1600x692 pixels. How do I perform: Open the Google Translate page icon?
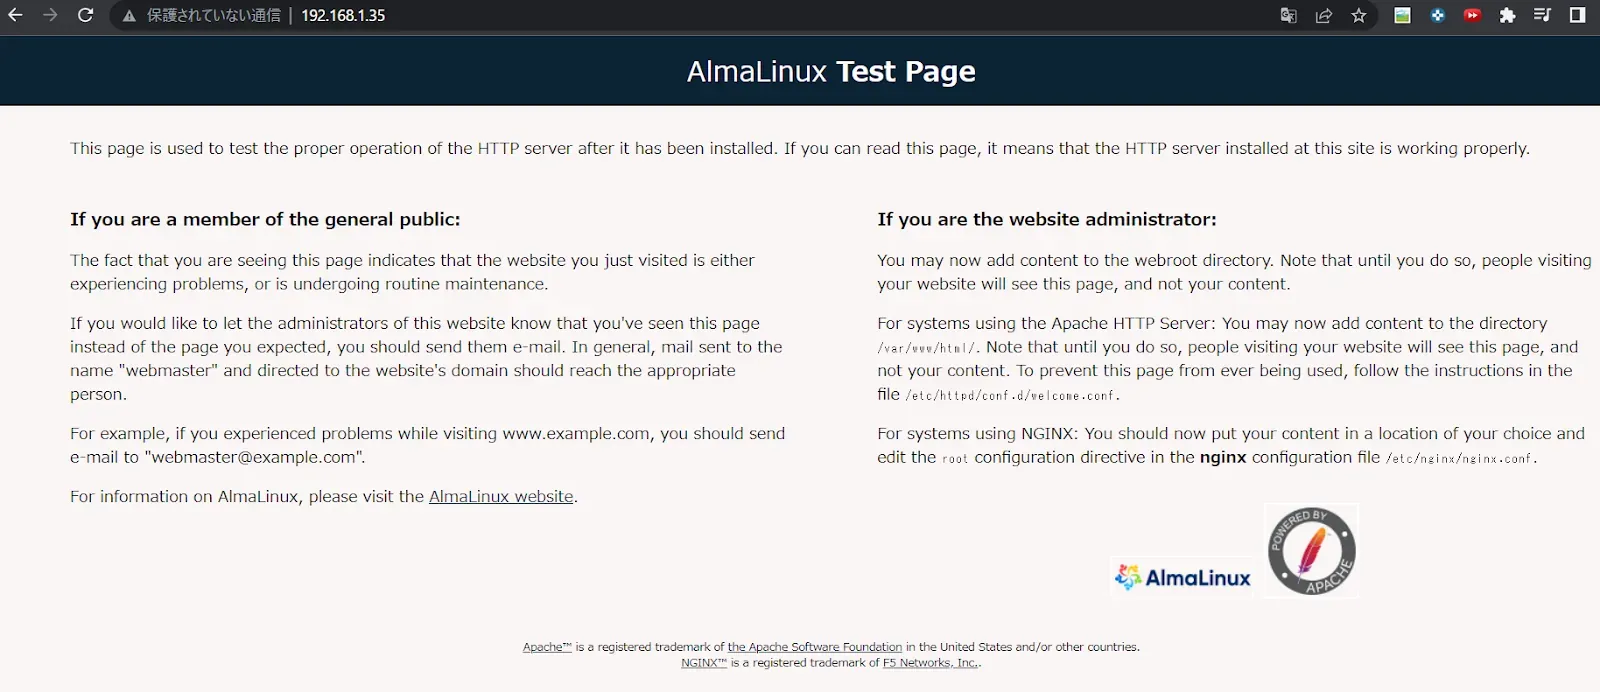(1289, 15)
